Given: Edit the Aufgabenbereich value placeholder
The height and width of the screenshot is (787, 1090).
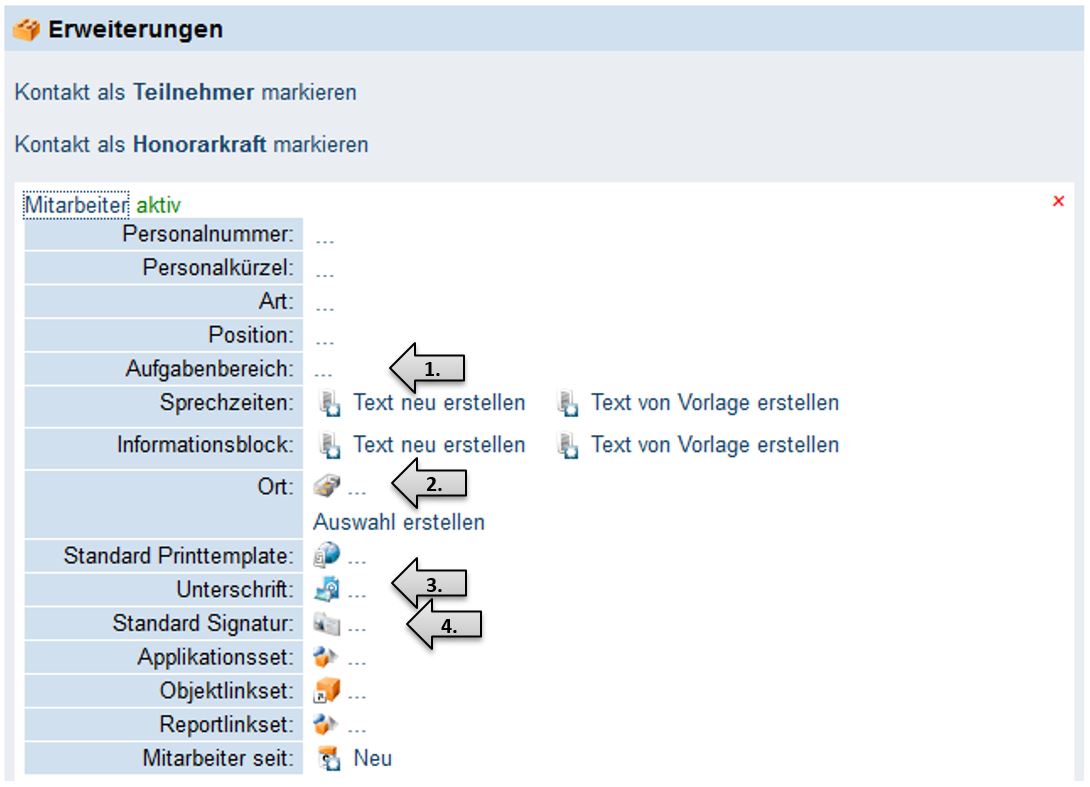Looking at the screenshot, I should tap(324, 370).
